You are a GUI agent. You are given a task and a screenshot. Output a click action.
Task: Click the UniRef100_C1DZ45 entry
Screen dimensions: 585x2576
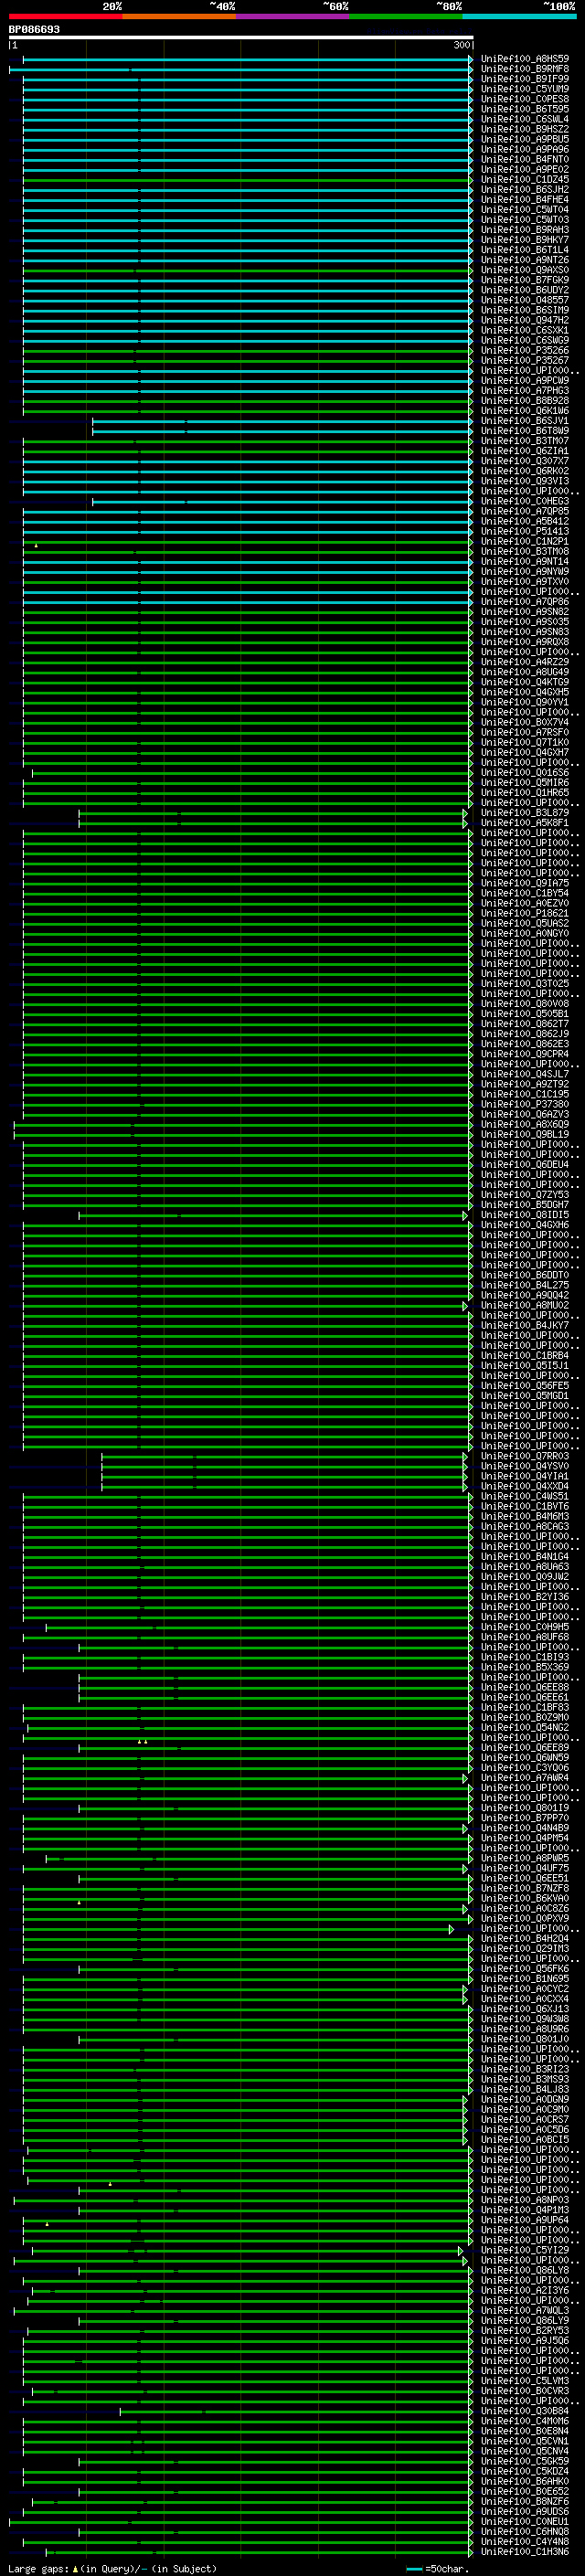(x=525, y=180)
